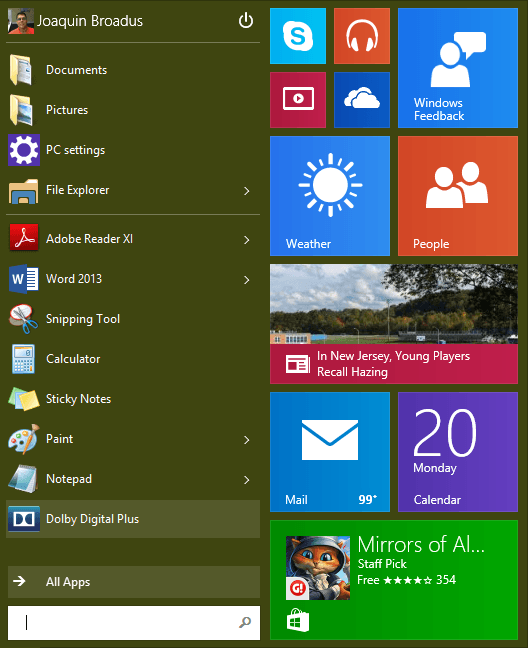Open the Calendar tile showing Monday 20
The image size is (528, 648).
click(x=458, y=452)
